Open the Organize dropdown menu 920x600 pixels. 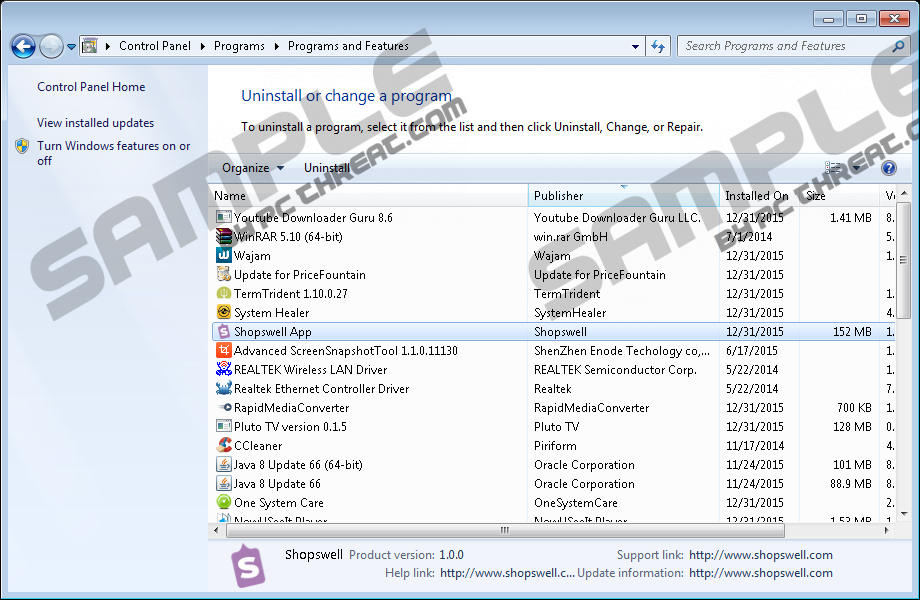point(252,168)
